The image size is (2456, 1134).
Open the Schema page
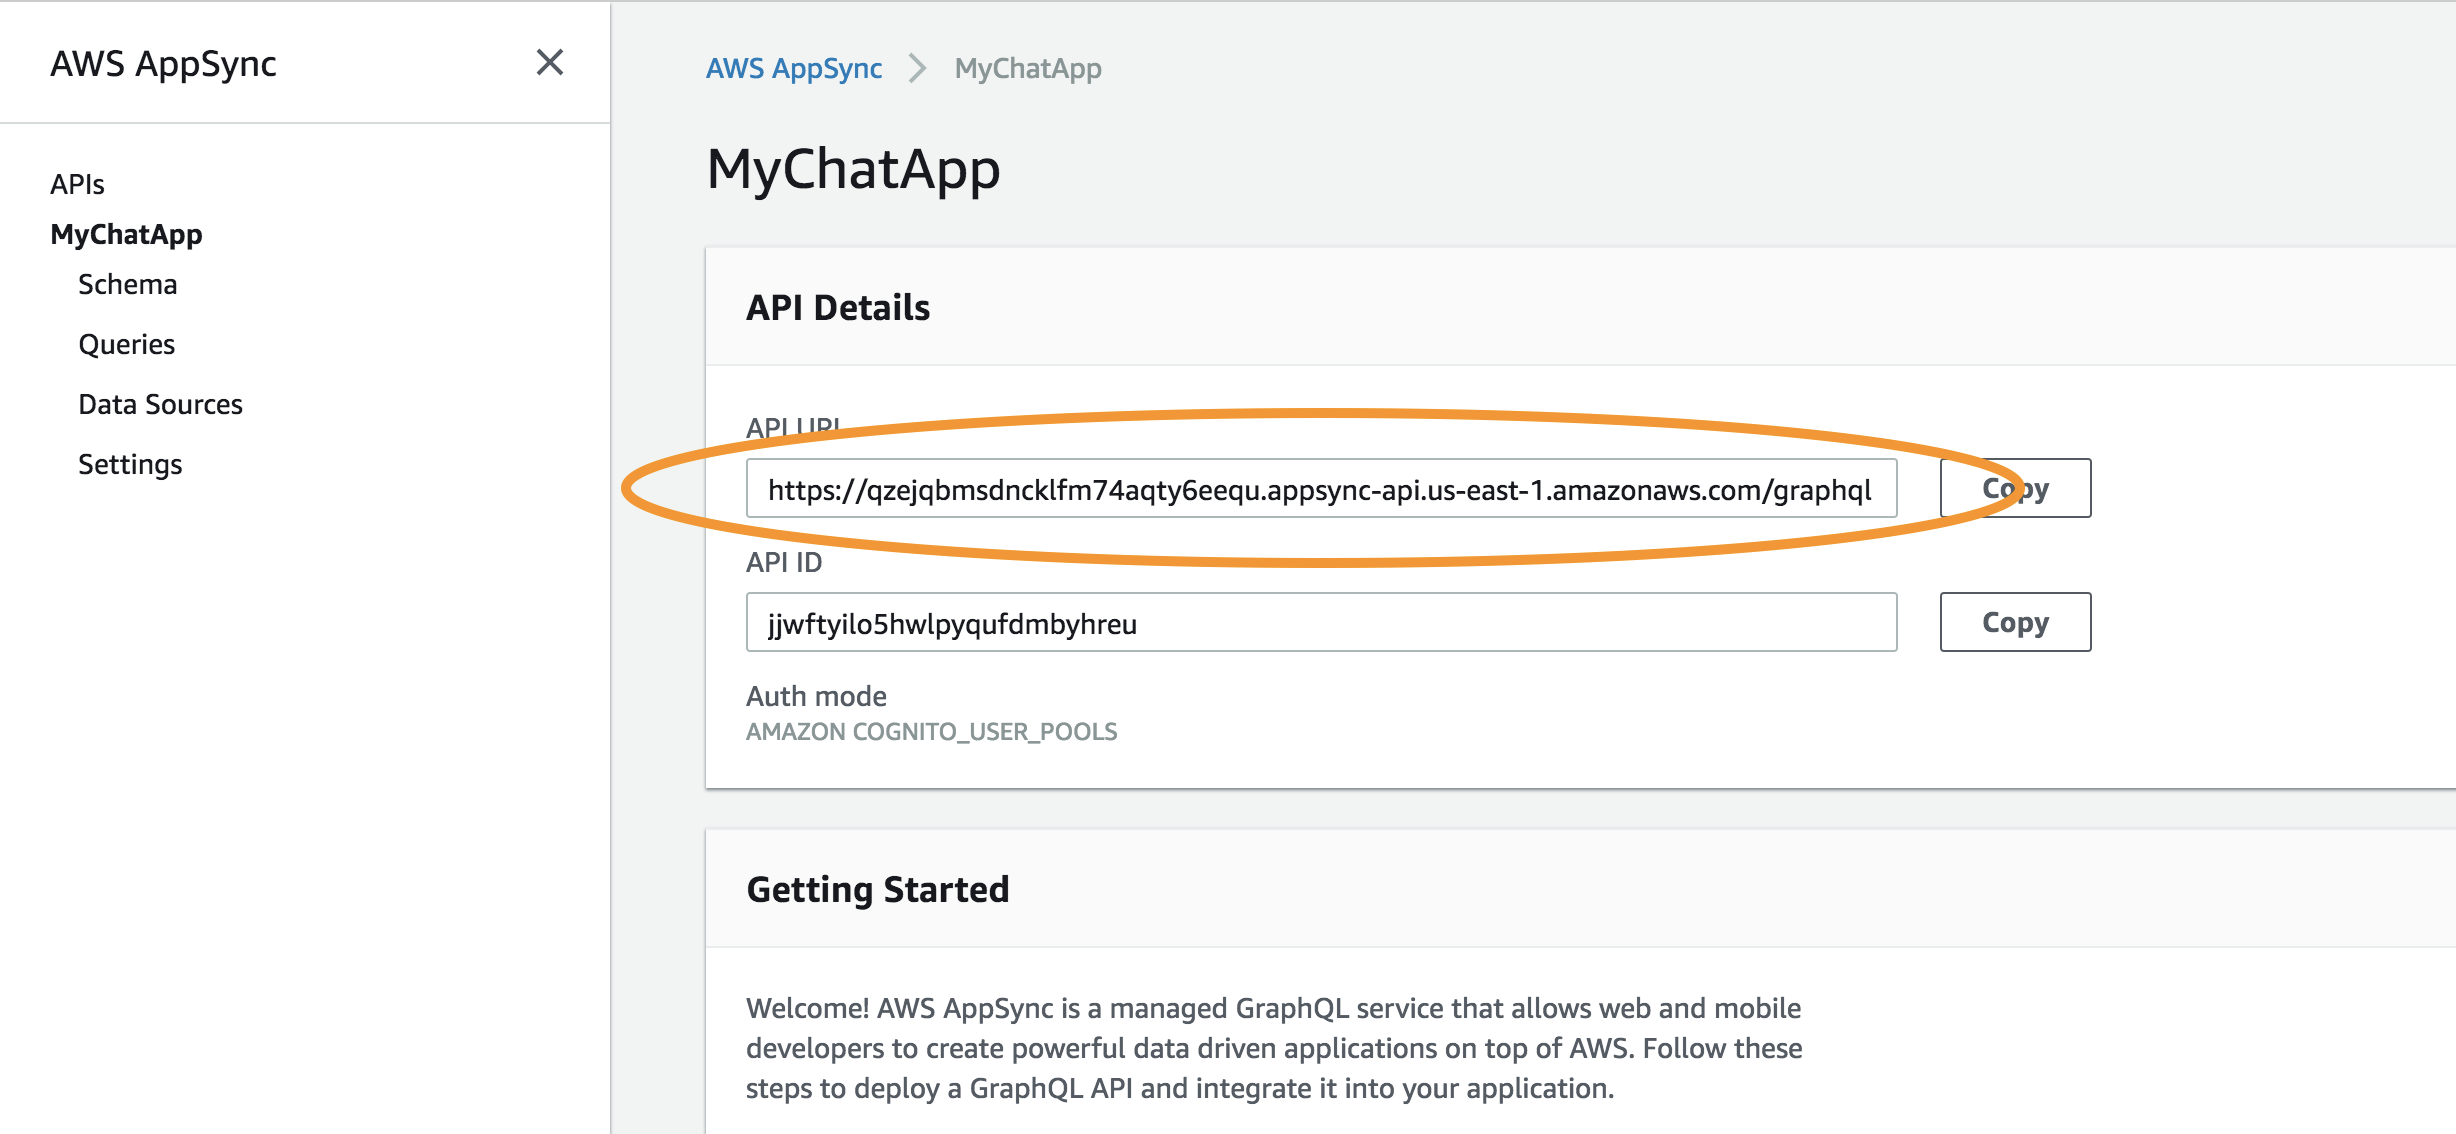(128, 284)
